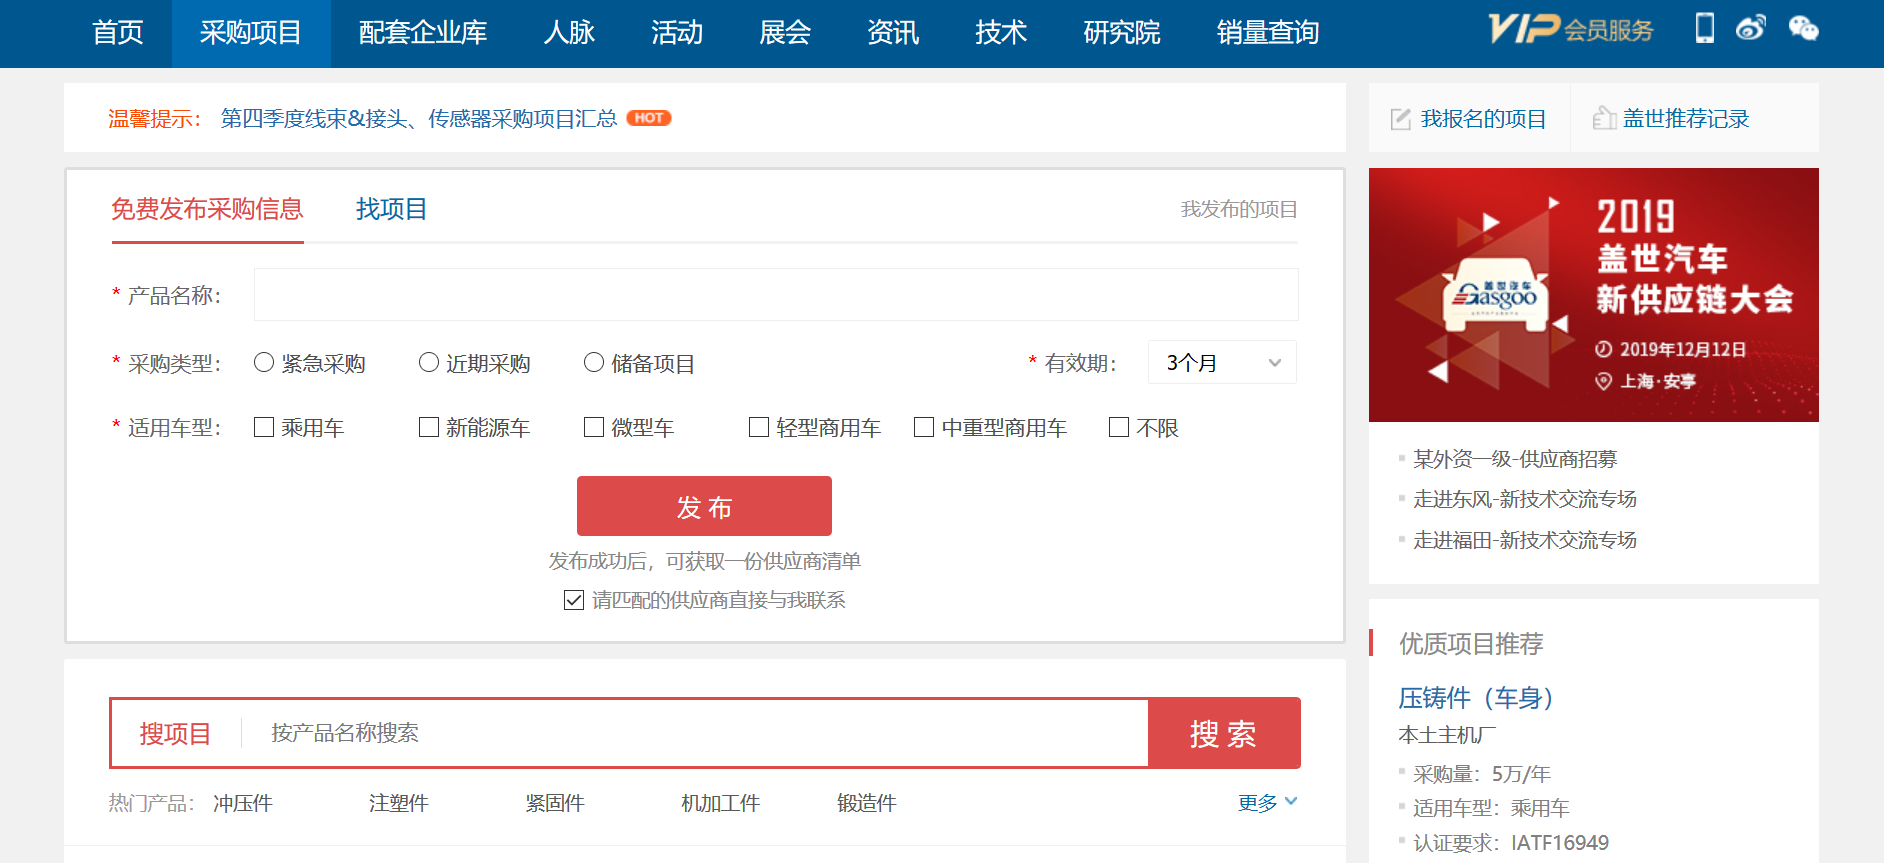Expand 更多 hot products list
This screenshot has width=1884, height=863.
pyautogui.click(x=1267, y=802)
